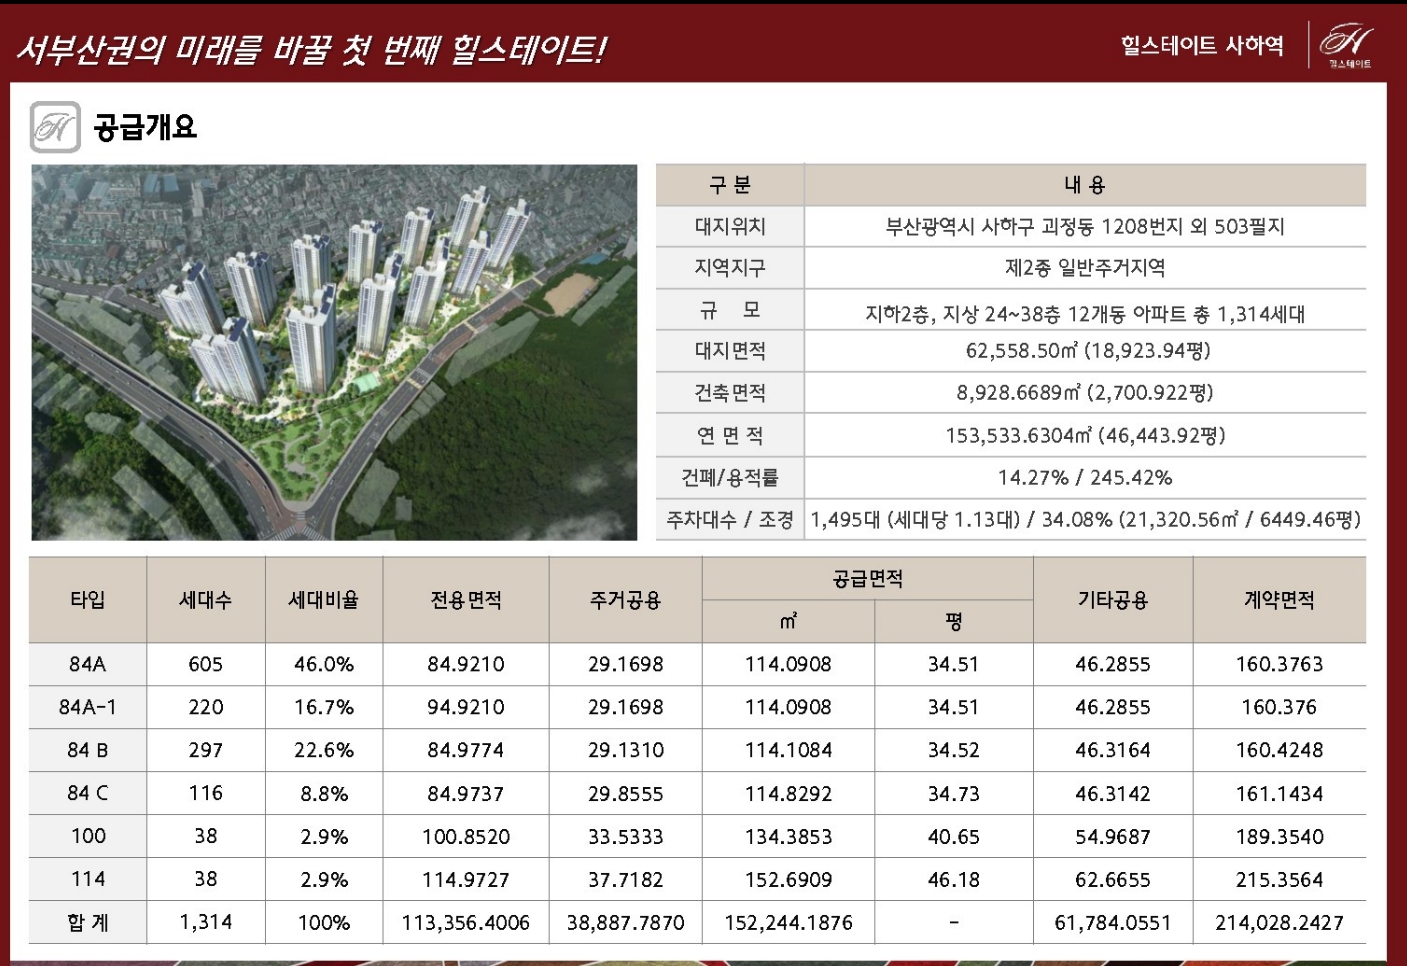Viewport: 1407px width, 966px height.
Task: Click the 지역지구 row label
Action: pos(730,268)
